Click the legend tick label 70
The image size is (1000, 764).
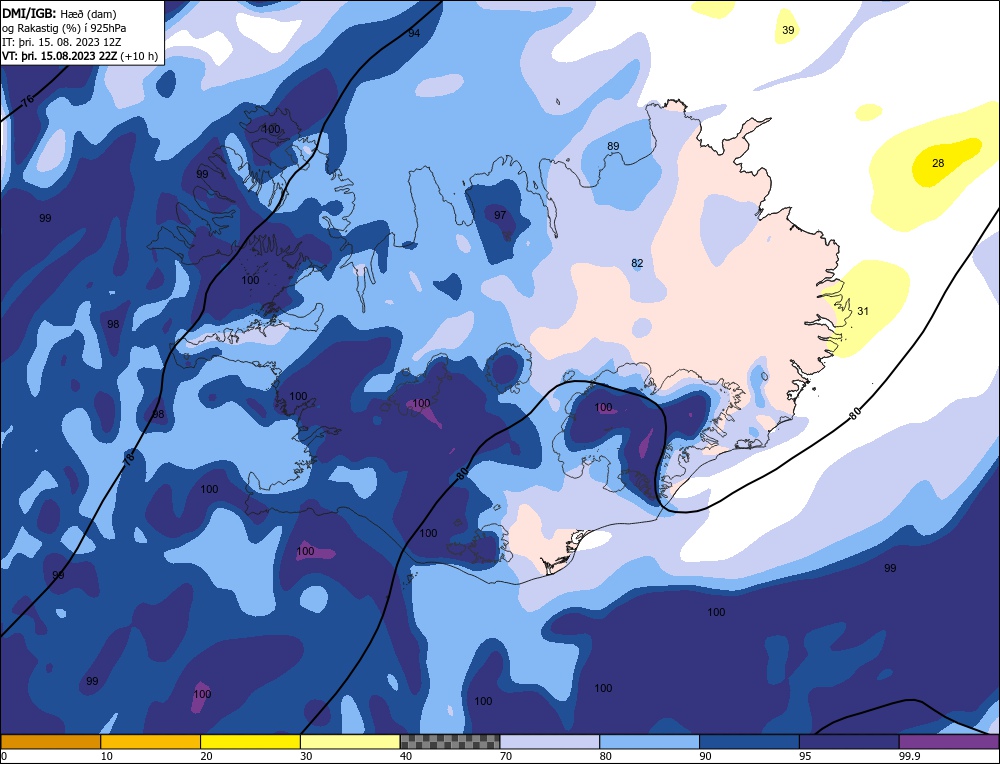coord(506,756)
